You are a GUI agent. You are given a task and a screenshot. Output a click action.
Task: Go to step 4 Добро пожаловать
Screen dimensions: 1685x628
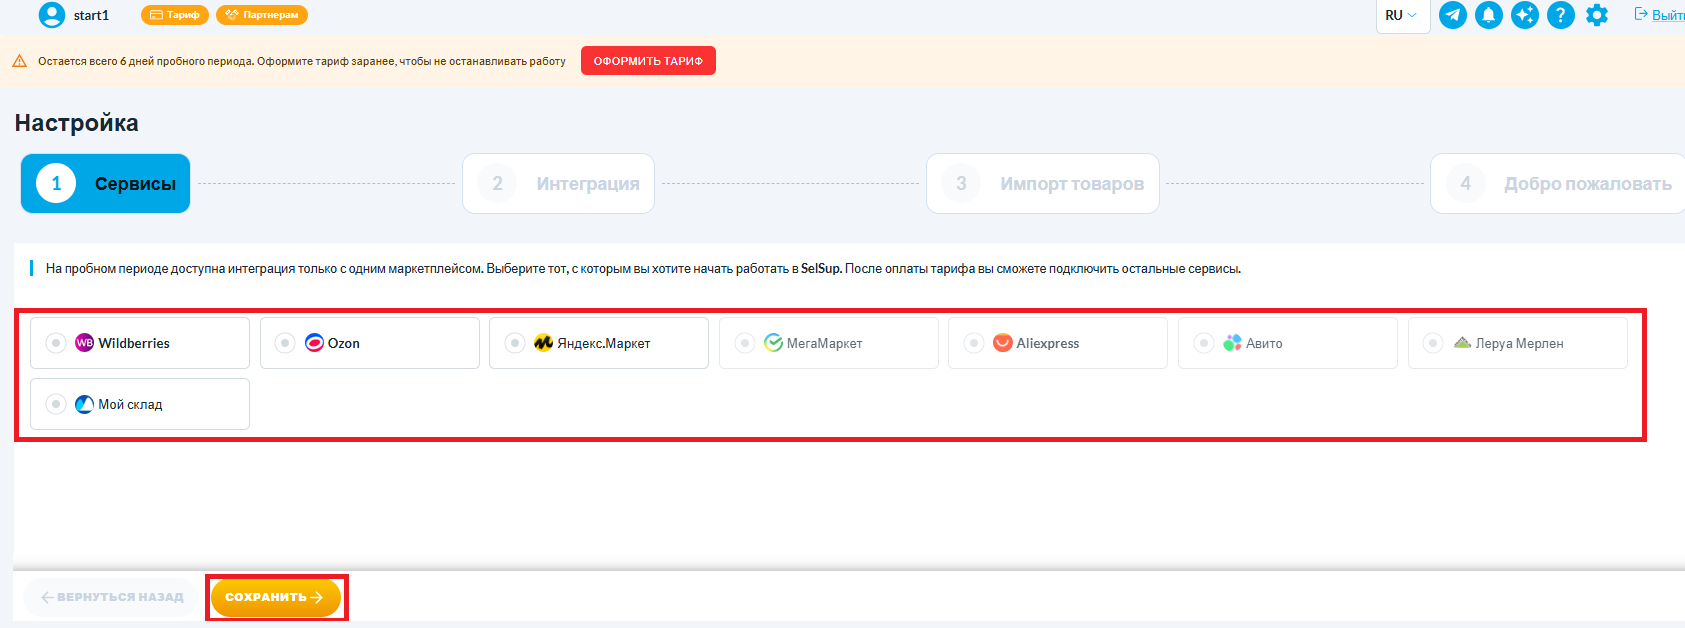[x=1558, y=183]
